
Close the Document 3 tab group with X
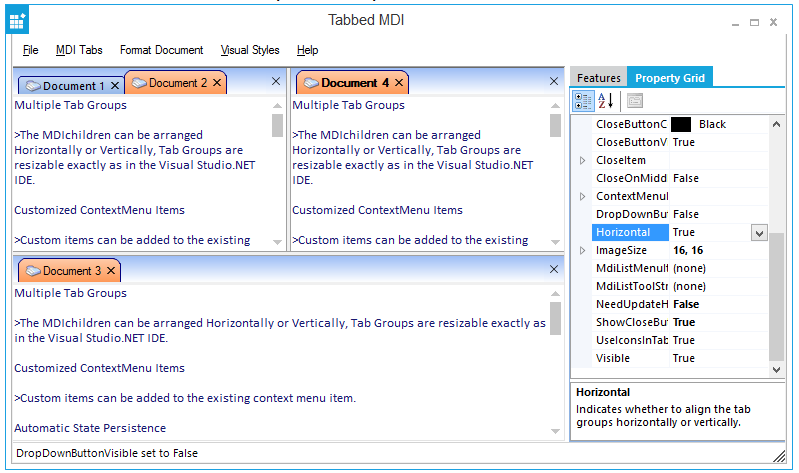click(555, 270)
